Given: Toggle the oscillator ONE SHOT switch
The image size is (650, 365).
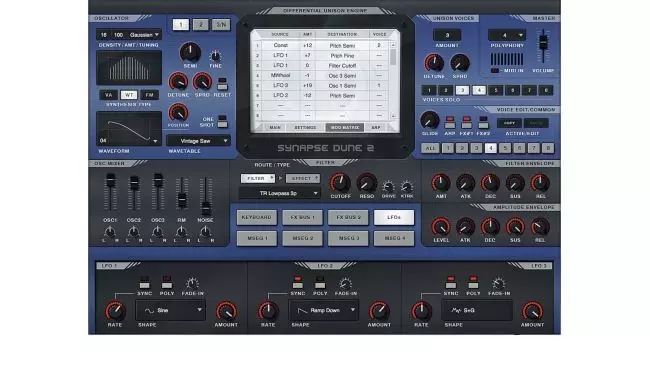Looking at the screenshot, I should (x=222, y=121).
